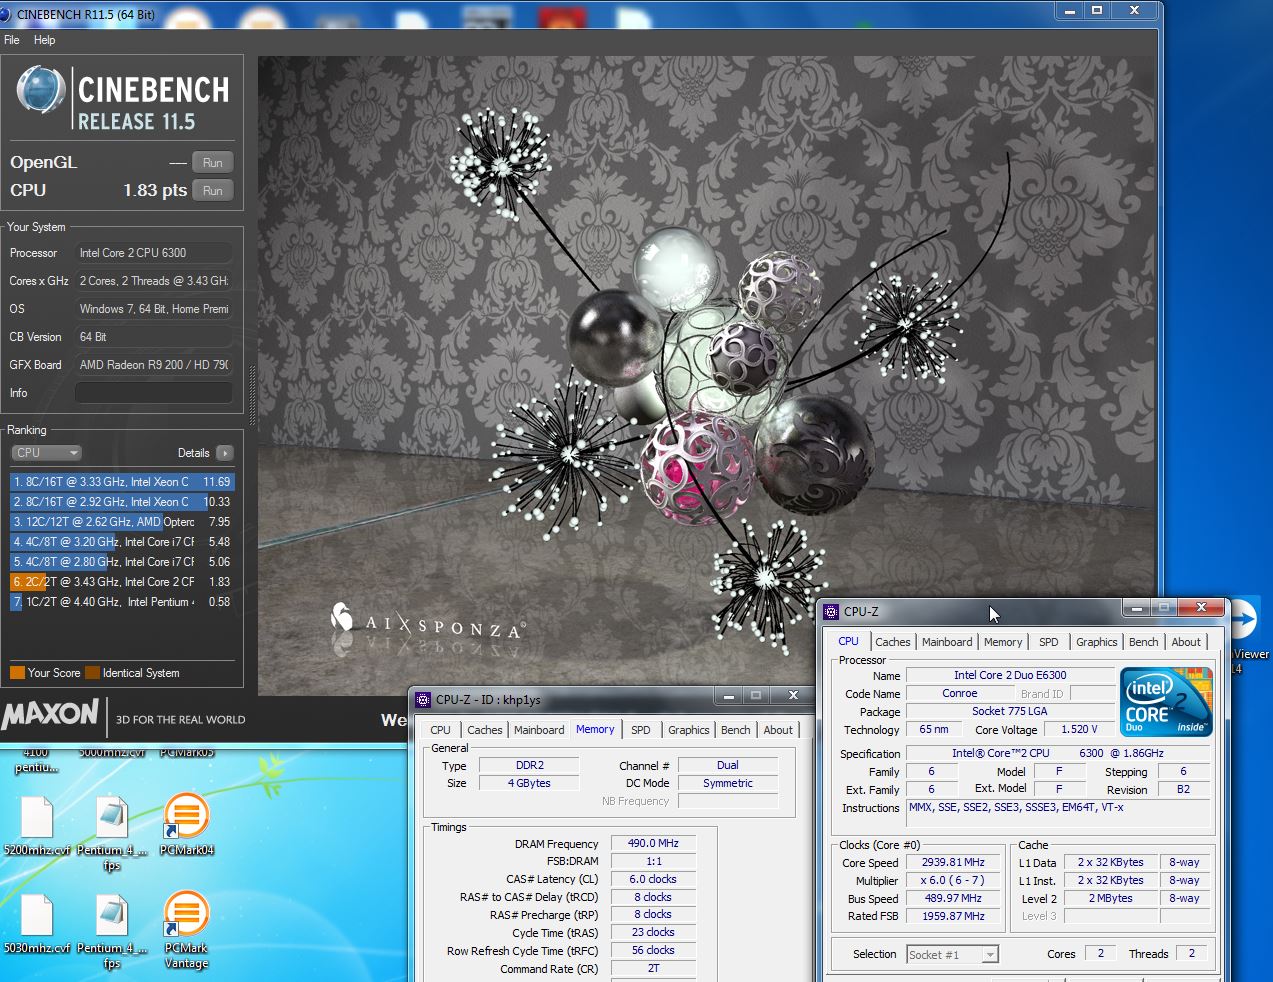
Task: Run the CPU benchmark
Action: click(x=213, y=191)
